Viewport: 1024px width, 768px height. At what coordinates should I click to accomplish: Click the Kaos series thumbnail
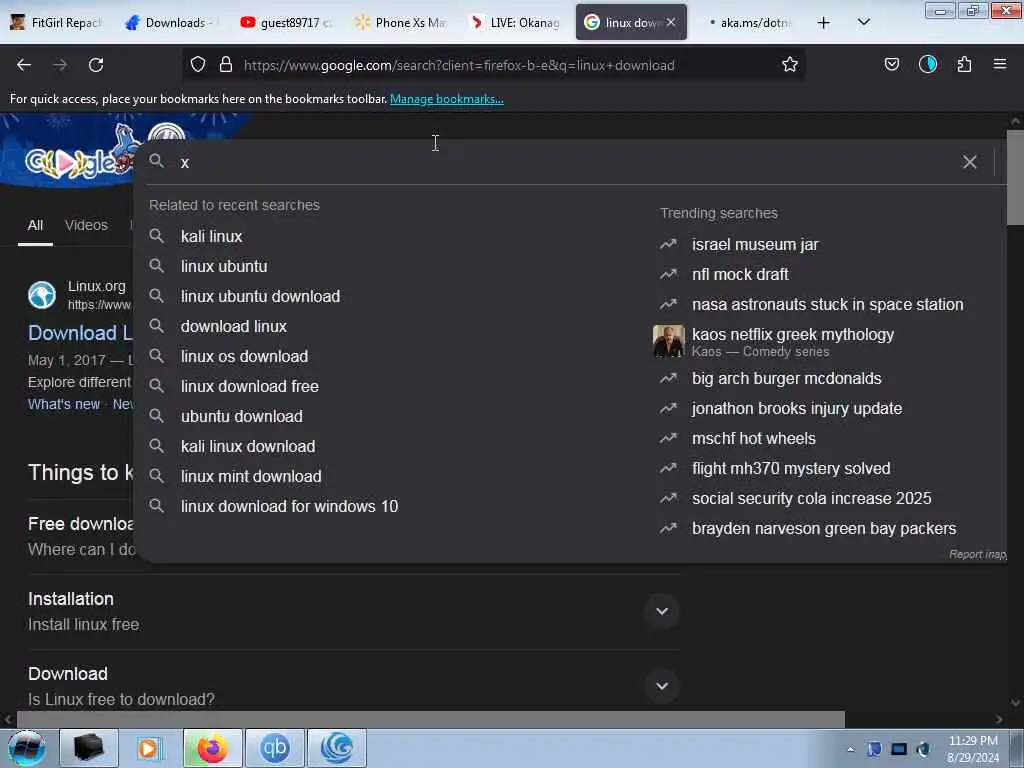[669, 342]
